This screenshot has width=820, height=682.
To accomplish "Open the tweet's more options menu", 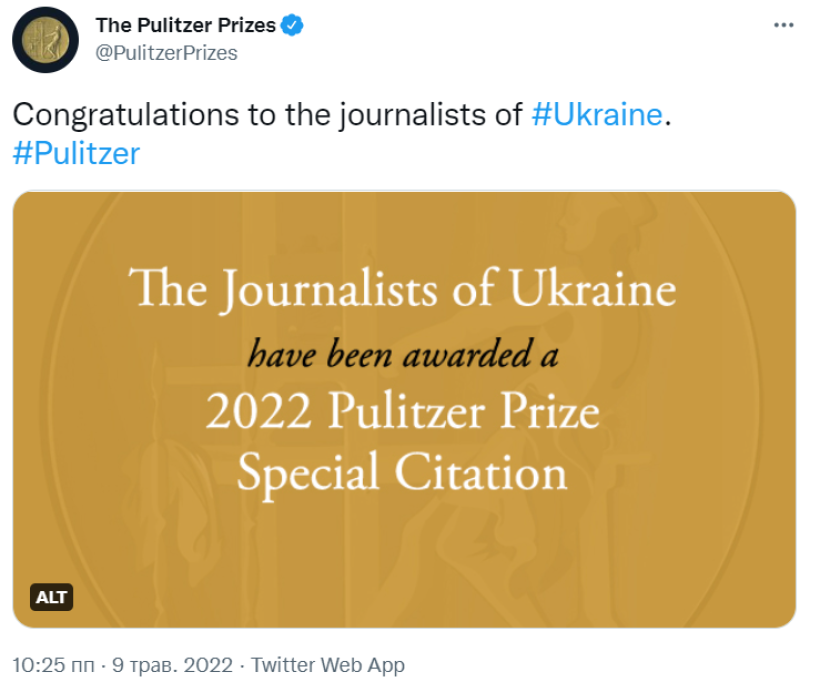I will pyautogui.click(x=783, y=25).
